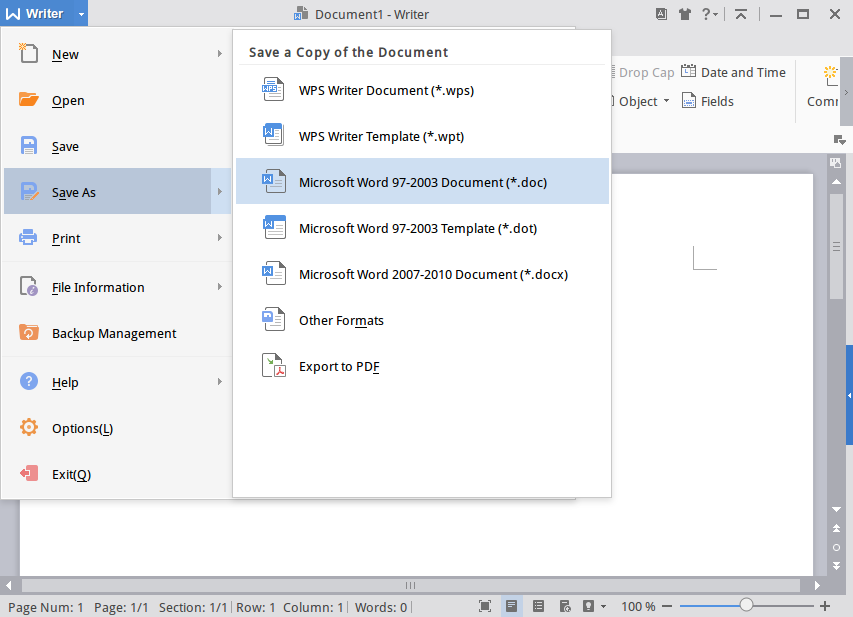
Task: Expand the Save As submenu arrow
Action: coord(220,192)
